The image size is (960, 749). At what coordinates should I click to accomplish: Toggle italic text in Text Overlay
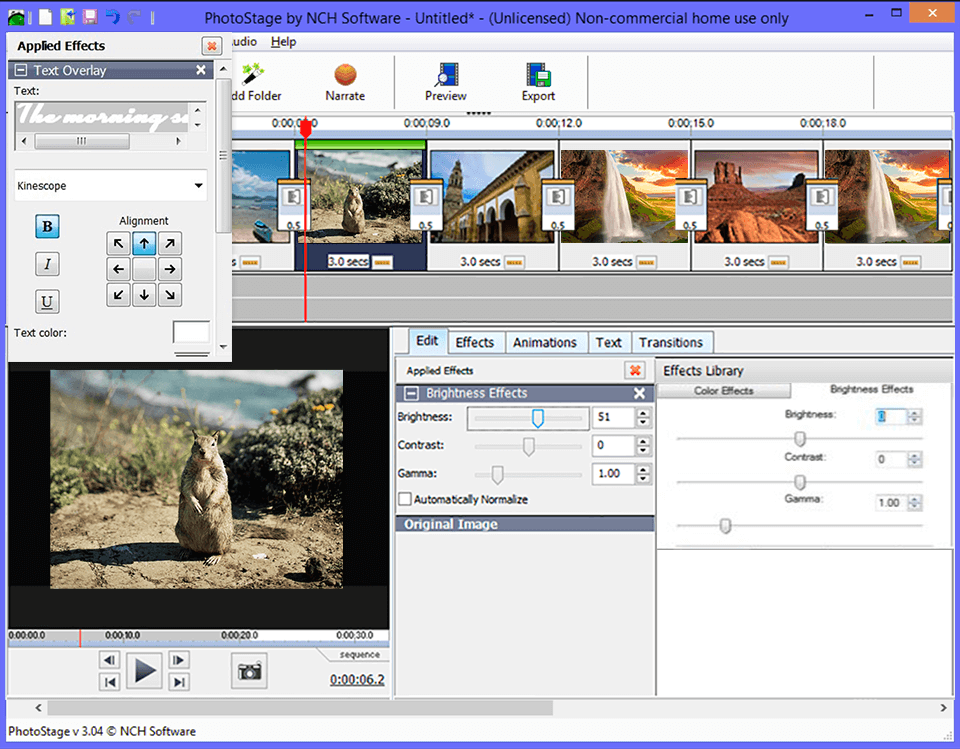47,264
